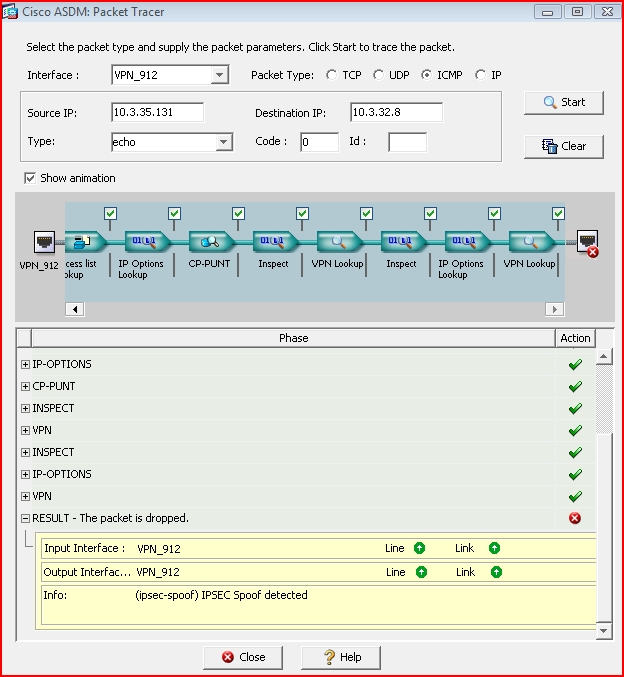The width and height of the screenshot is (624, 677).
Task: Collapse the RESULT packet is dropped row
Action: tap(25, 518)
